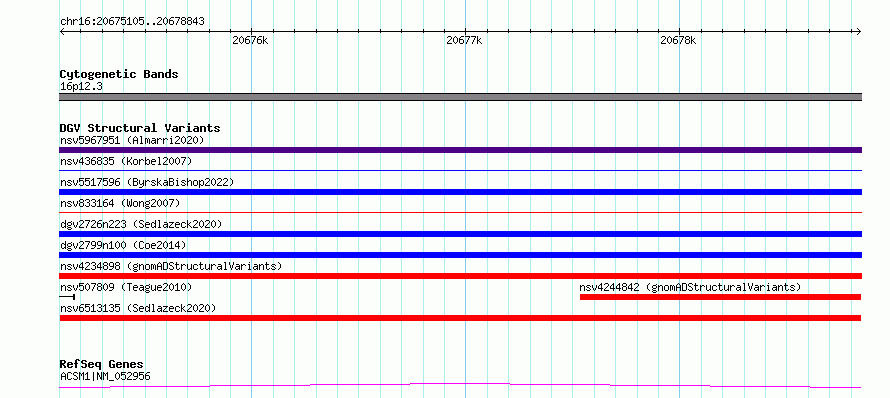890x398 pixels.
Task: Click the 16p12.3 band label
Action: coord(81,87)
